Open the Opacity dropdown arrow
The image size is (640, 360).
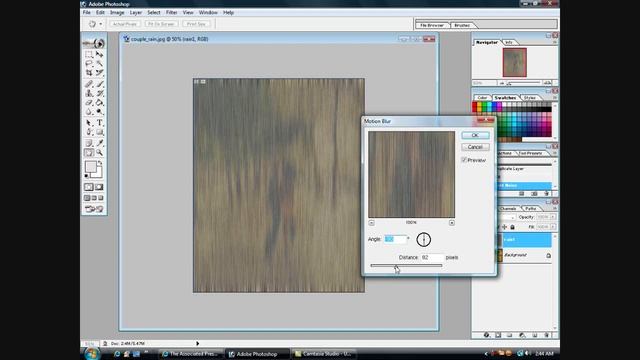(553, 217)
